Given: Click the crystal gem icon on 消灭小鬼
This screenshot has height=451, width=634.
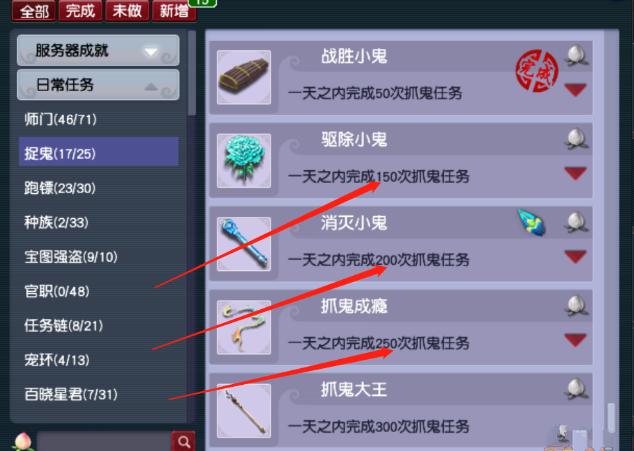Looking at the screenshot, I should [x=532, y=222].
